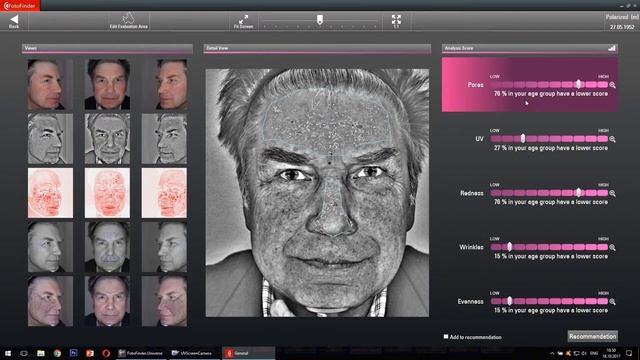Viewport: 640px width, 360px height.
Task: Click the Detail View panel header
Action: click(317, 49)
